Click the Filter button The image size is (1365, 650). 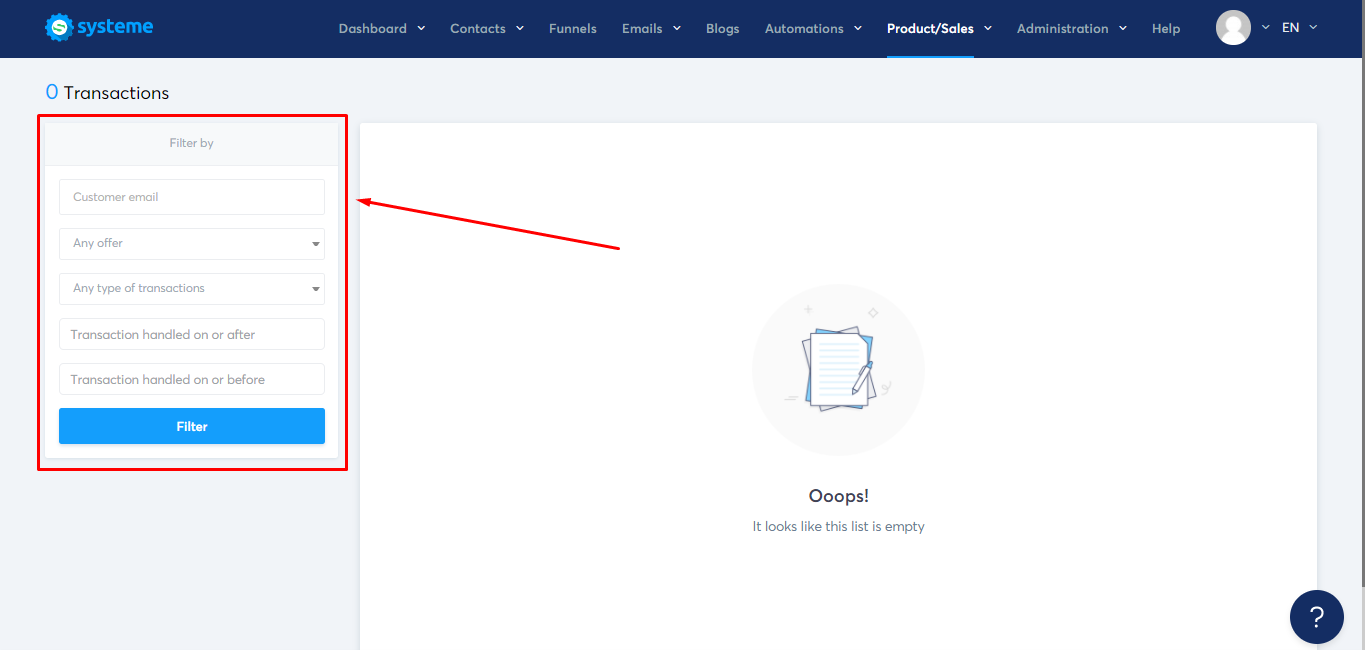(x=191, y=425)
